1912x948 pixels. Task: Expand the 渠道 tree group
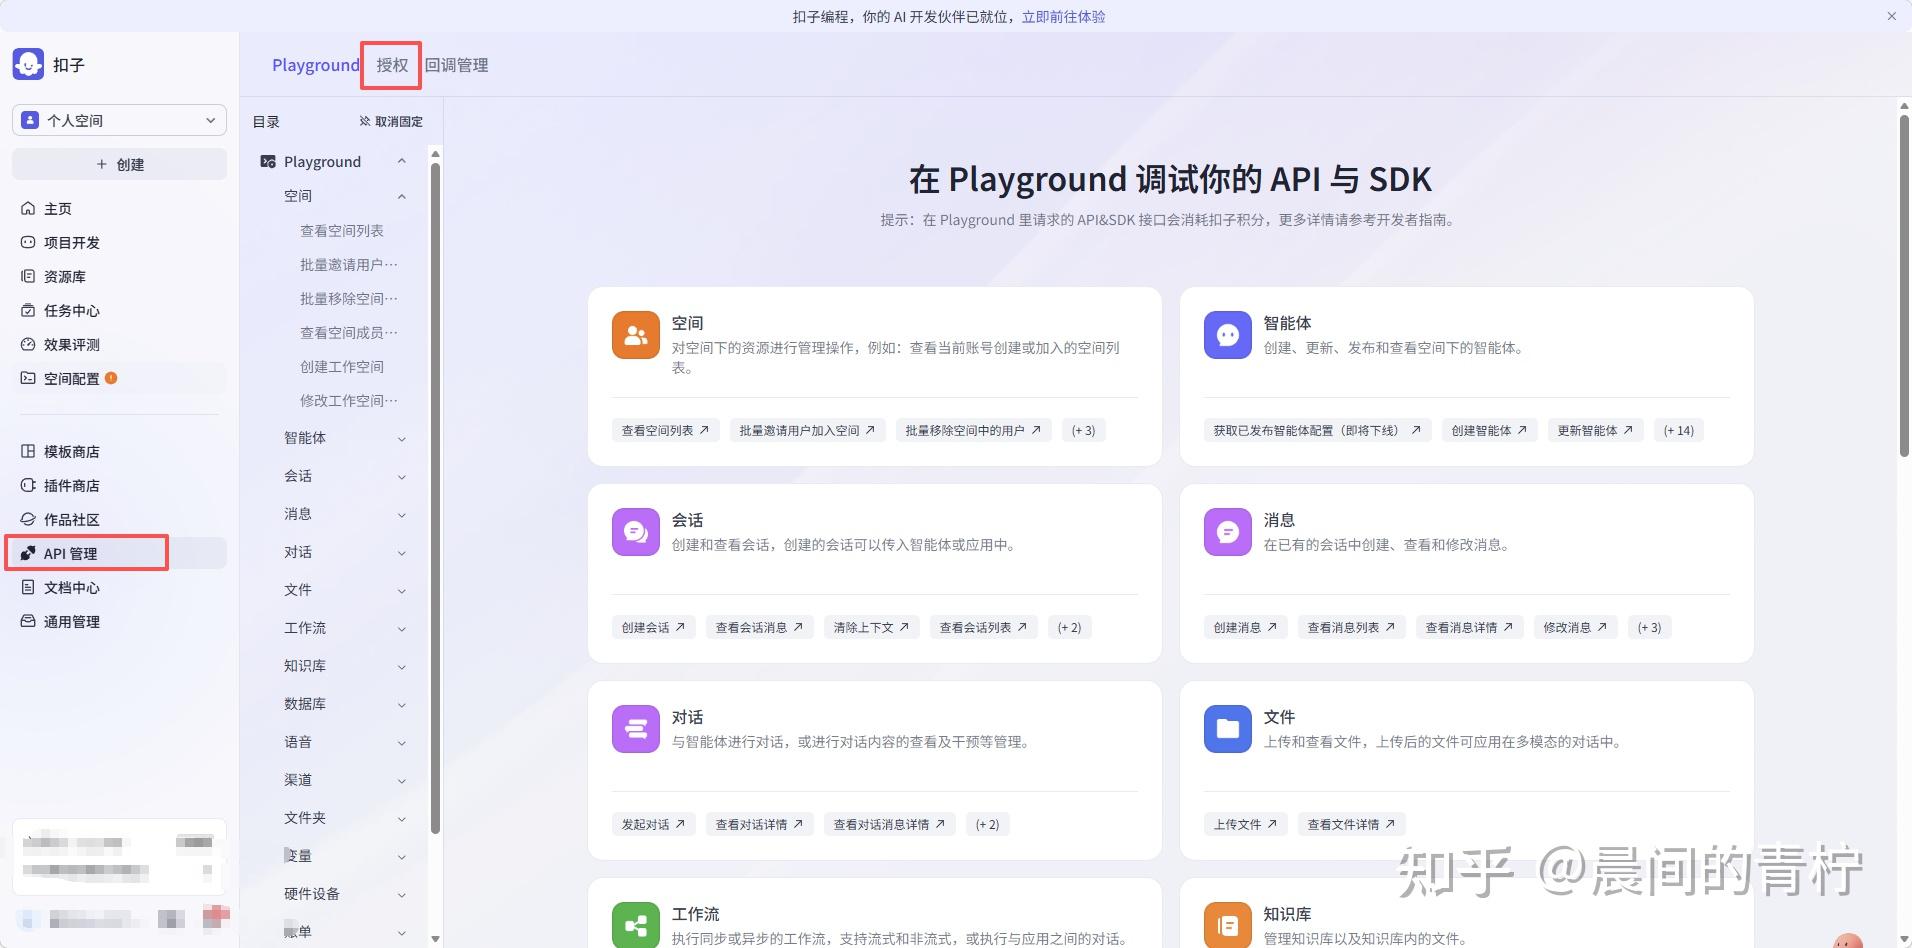coord(402,780)
